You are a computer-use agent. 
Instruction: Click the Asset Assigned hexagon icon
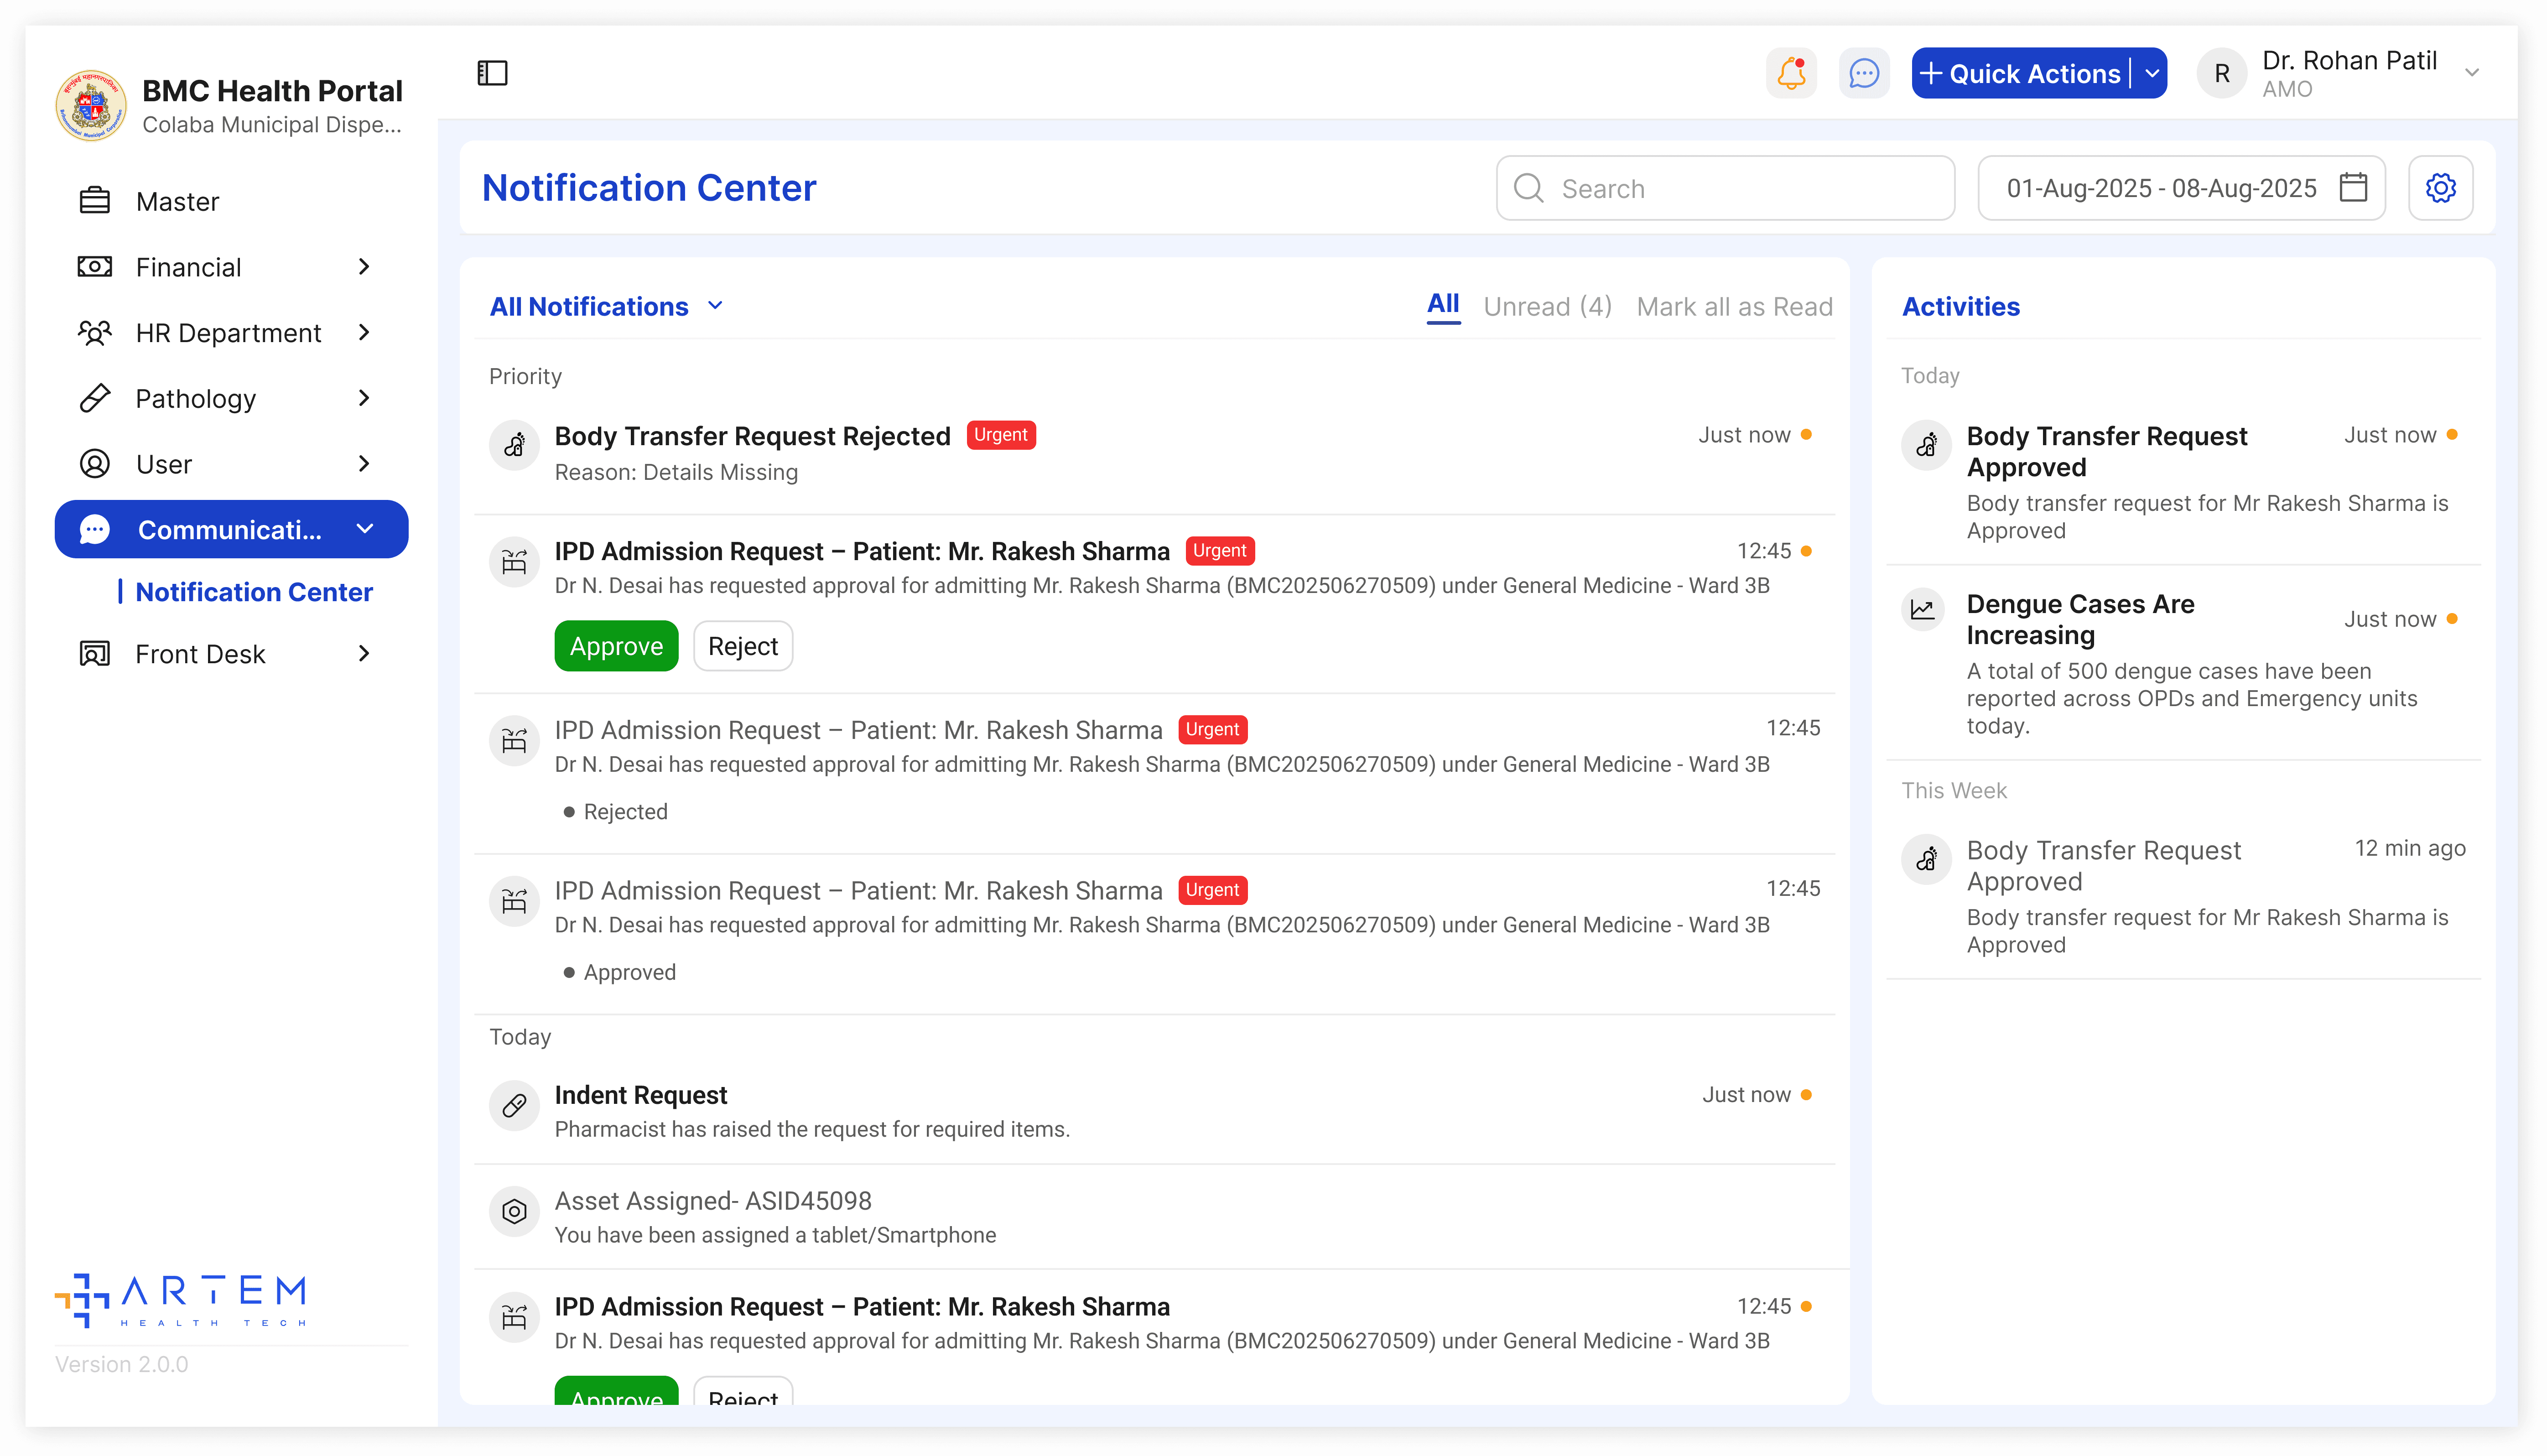pos(514,1211)
